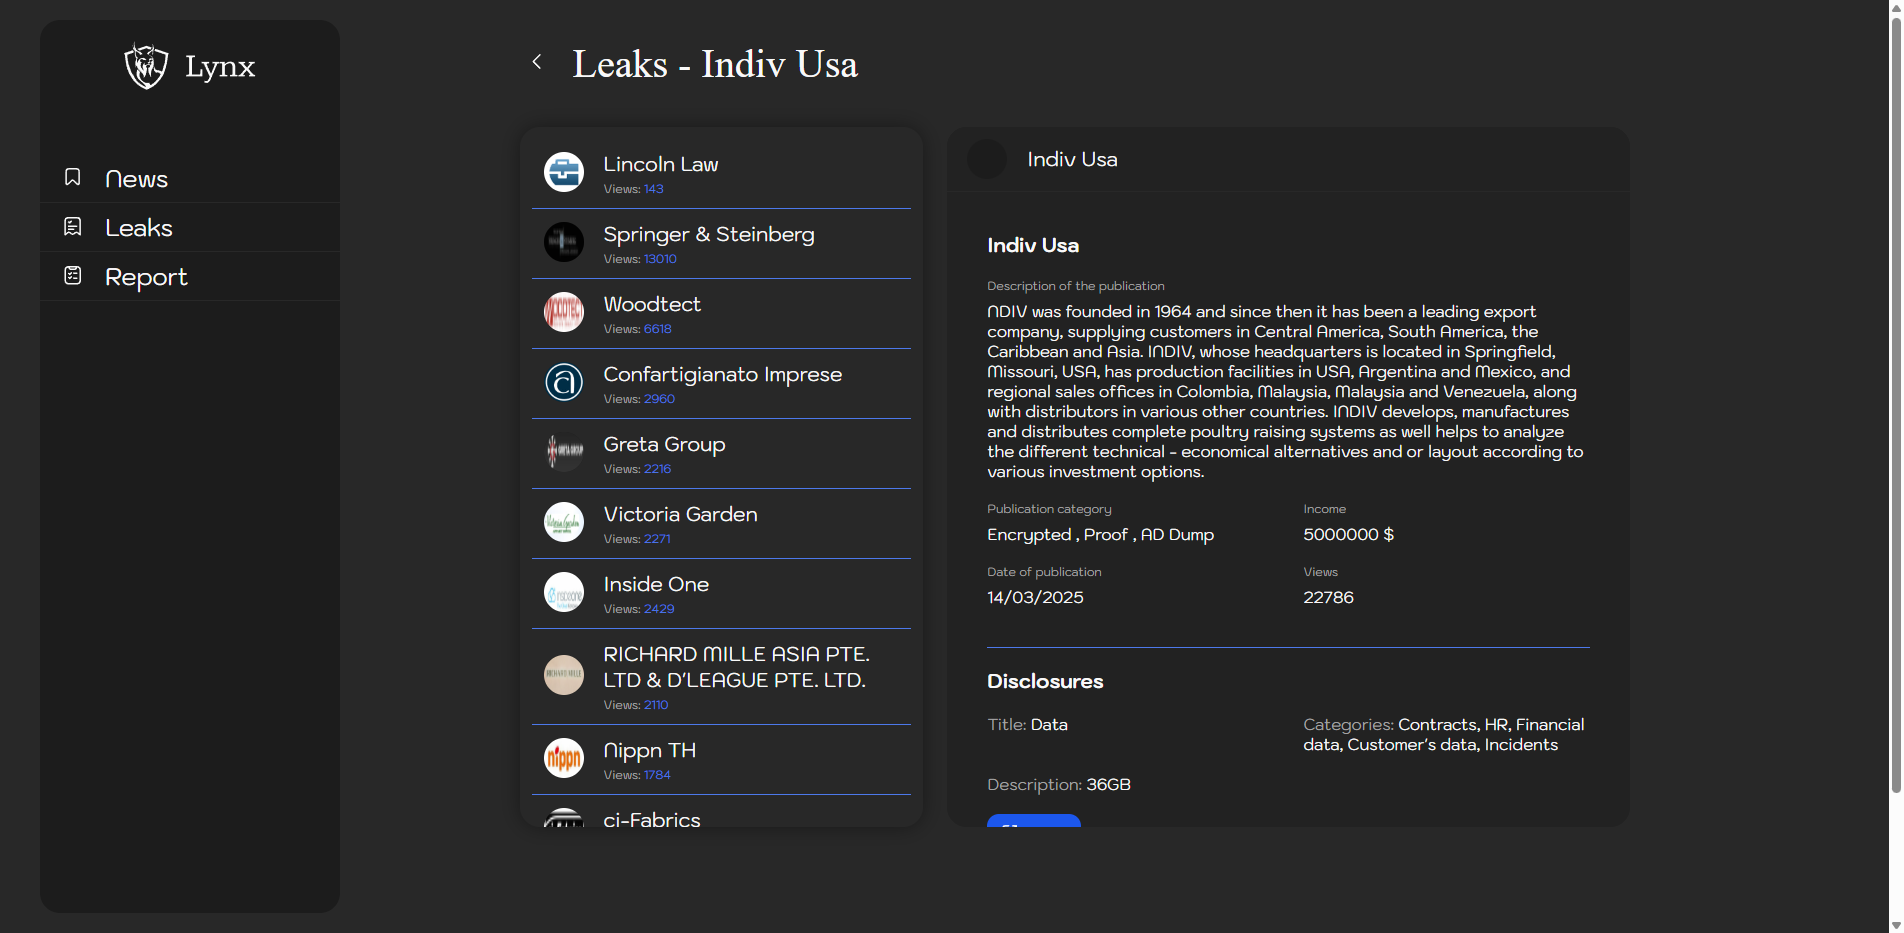Open the Leaks menu item
1904x933 pixels.
[139, 228]
